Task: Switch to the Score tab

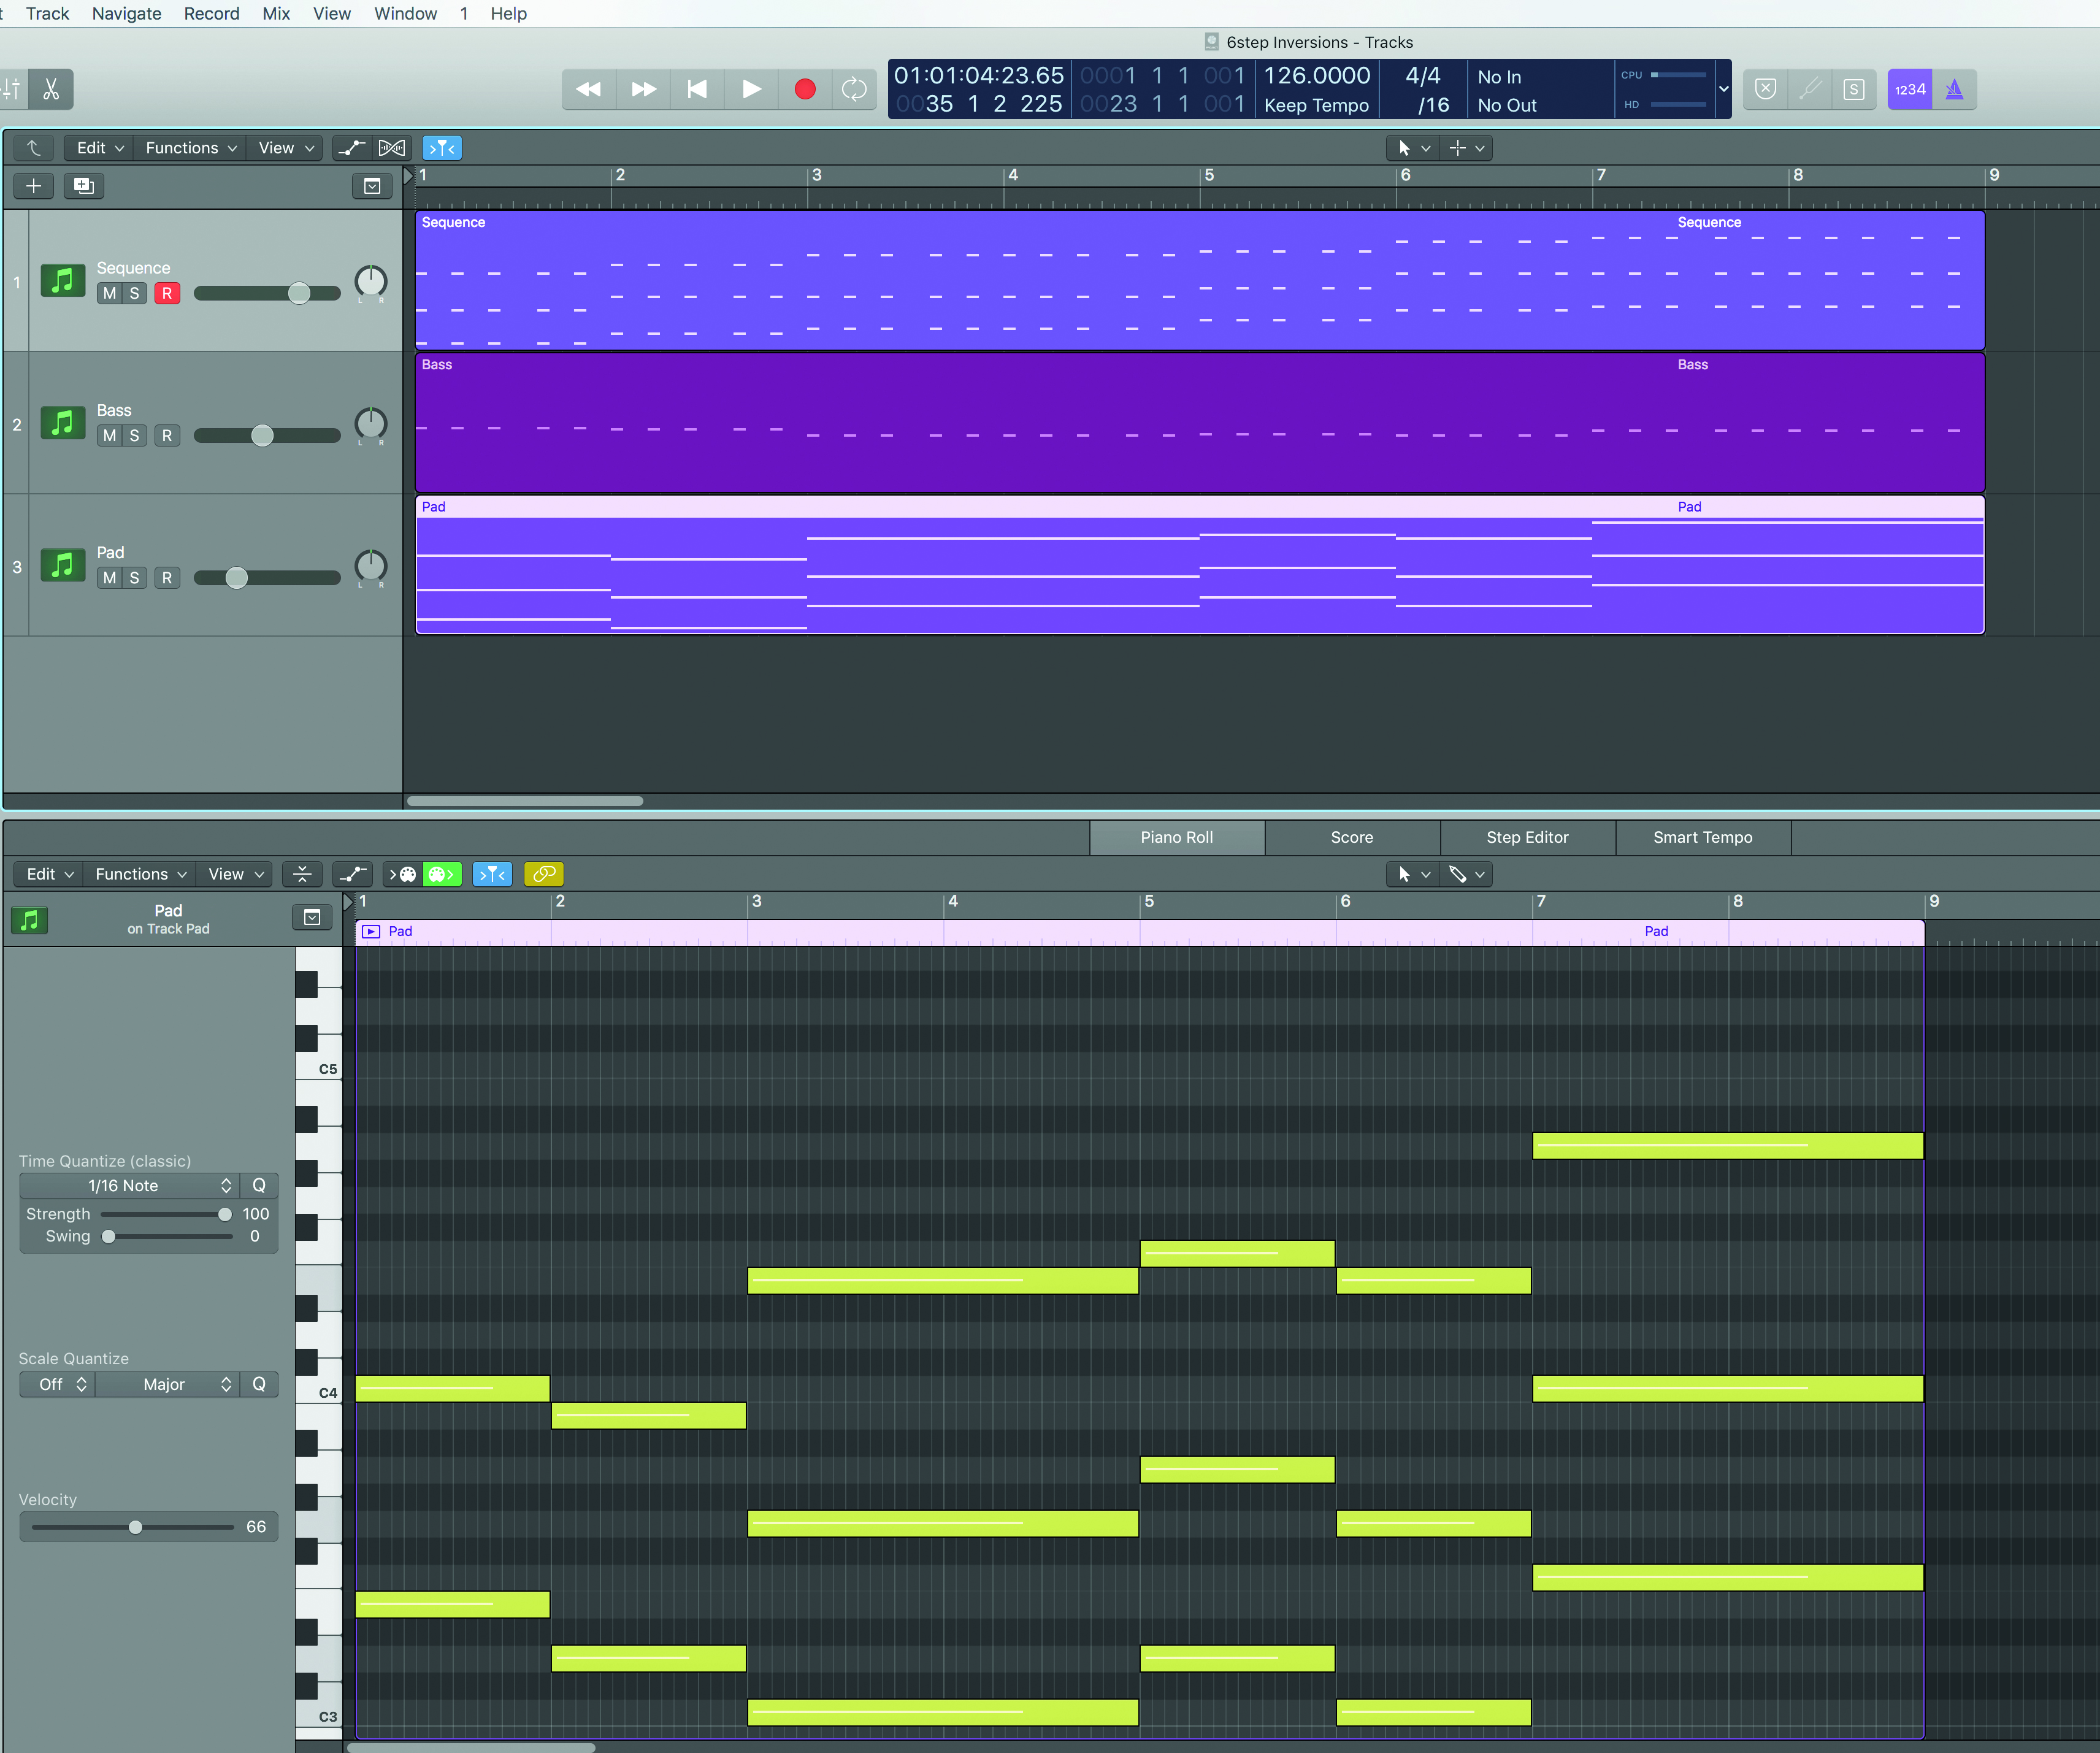Action: 1352,838
